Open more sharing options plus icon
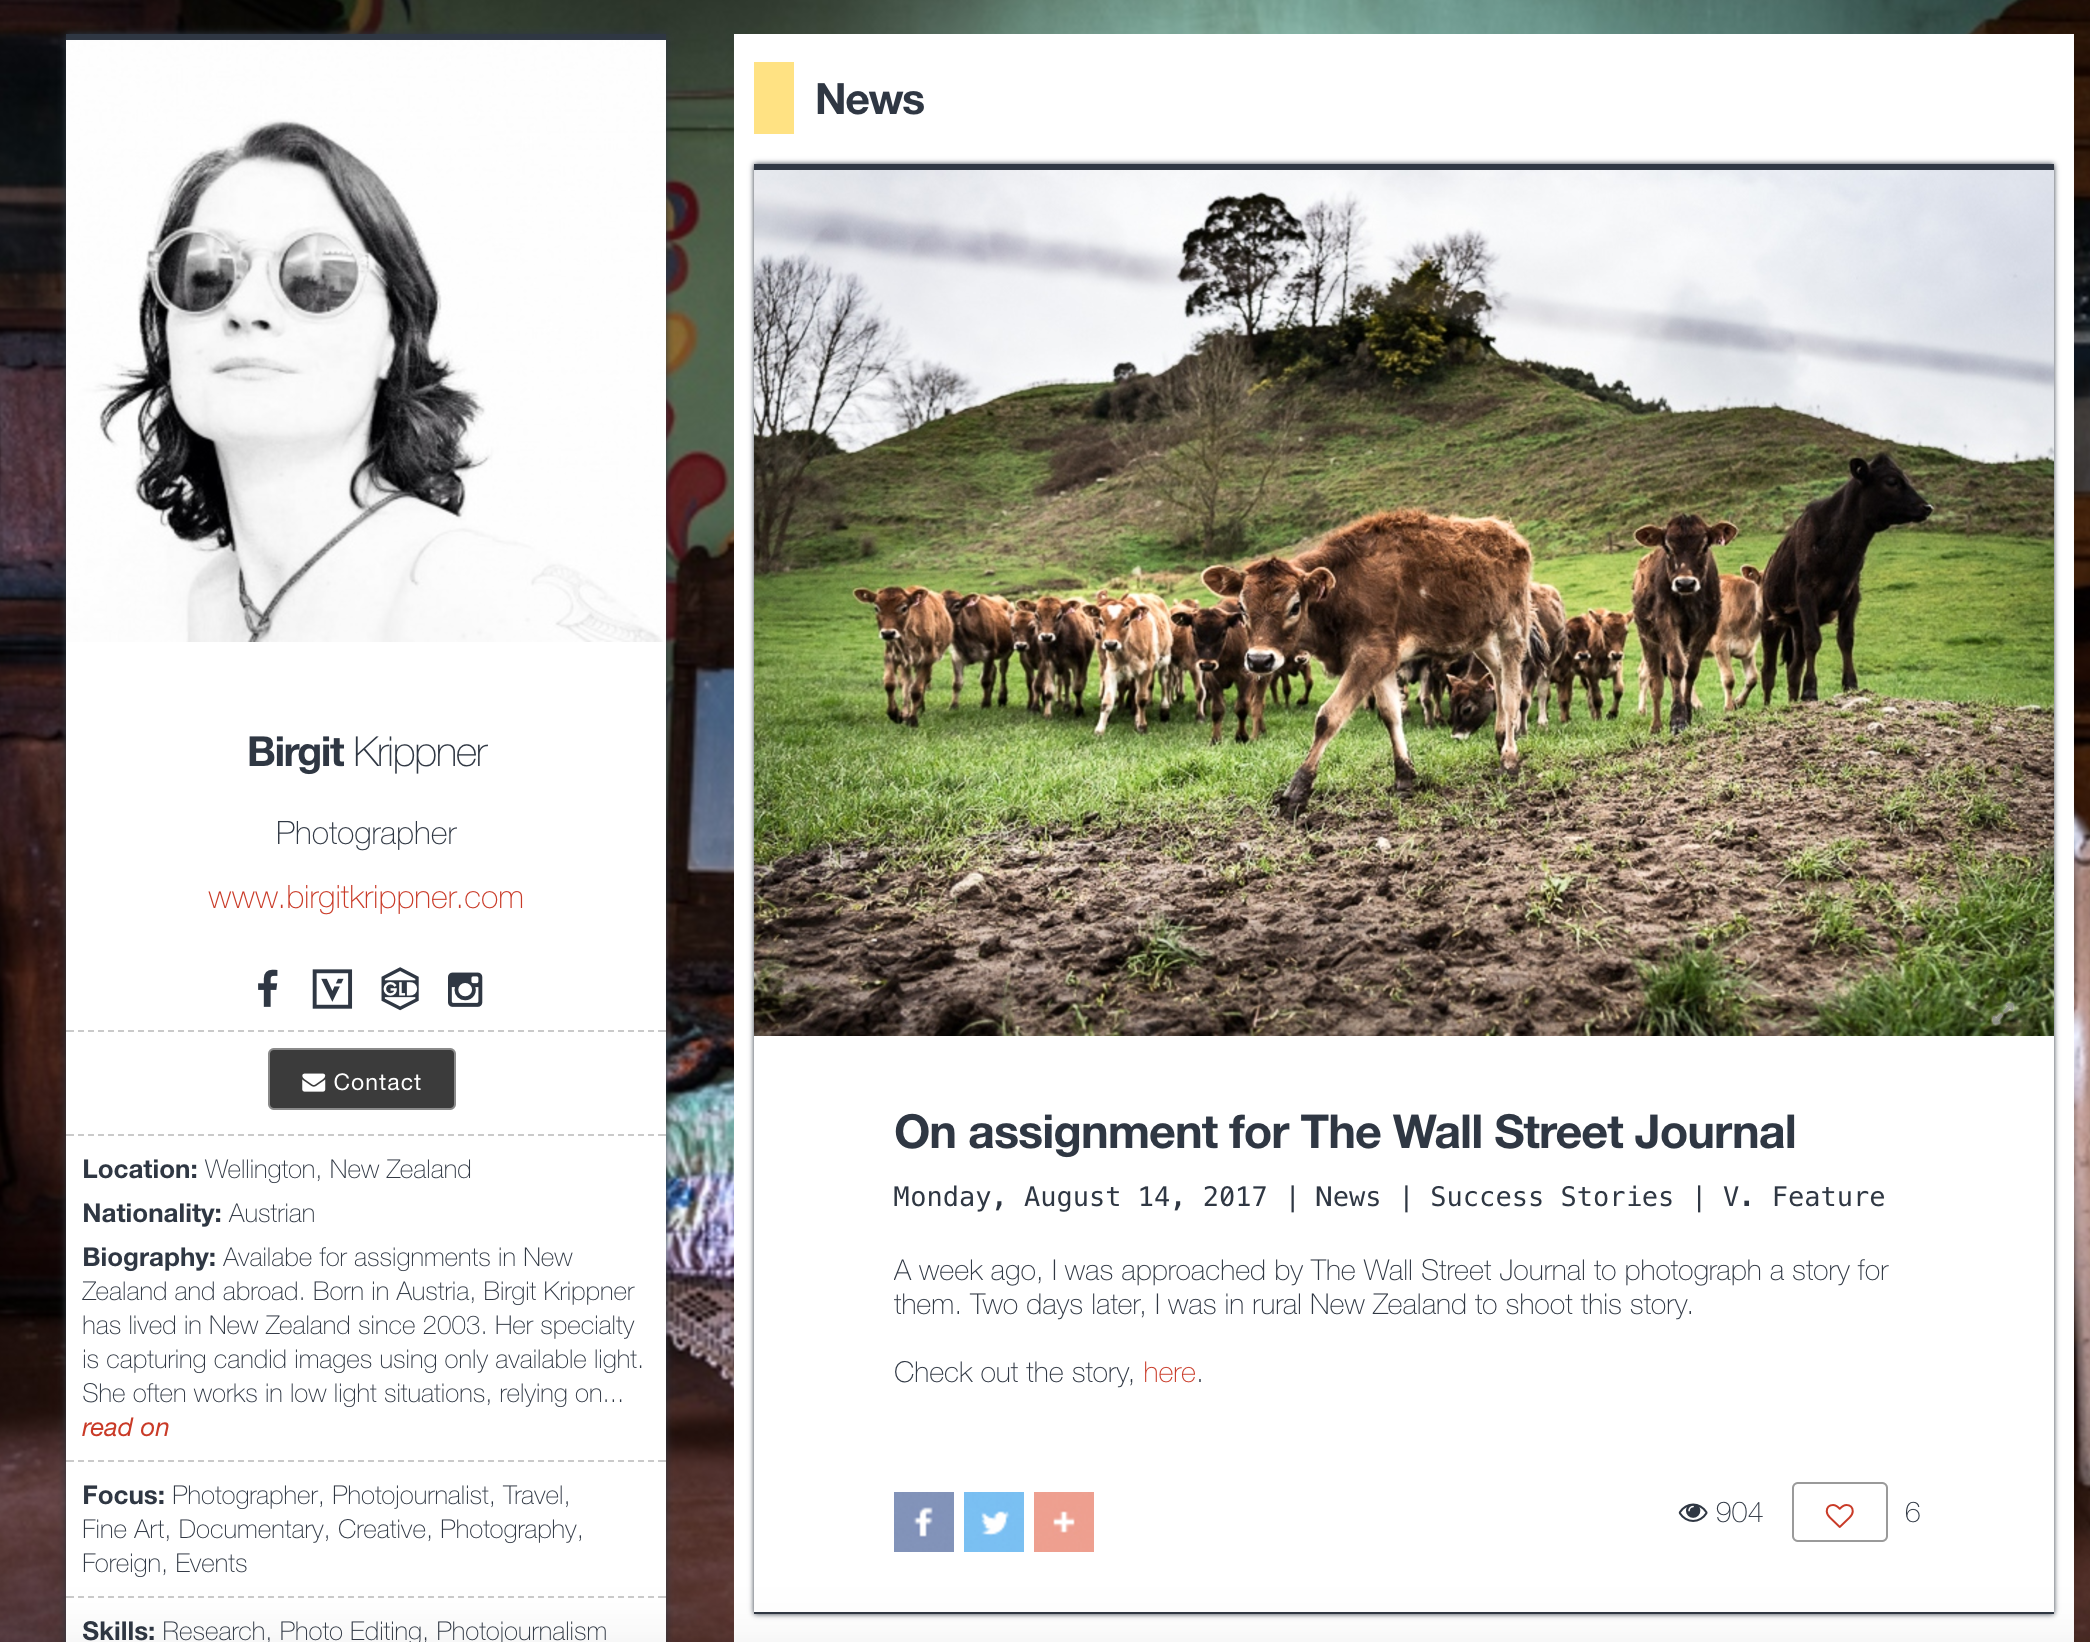 click(x=1063, y=1521)
